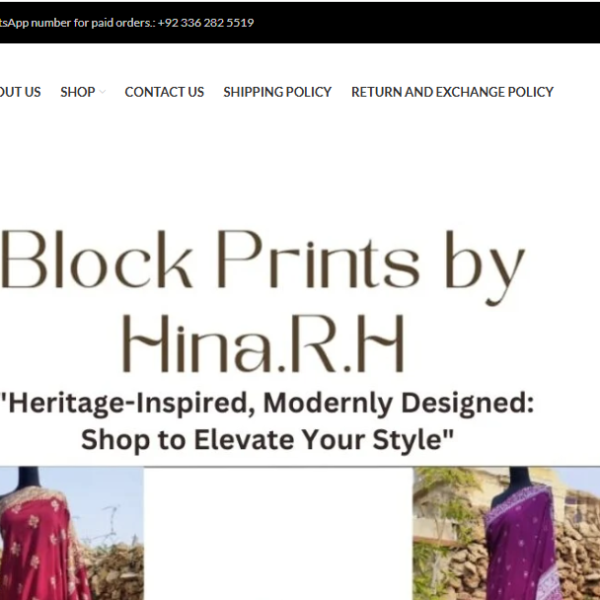This screenshot has width=600, height=600.
Task: Open the red saree product image
Action: (72, 533)
